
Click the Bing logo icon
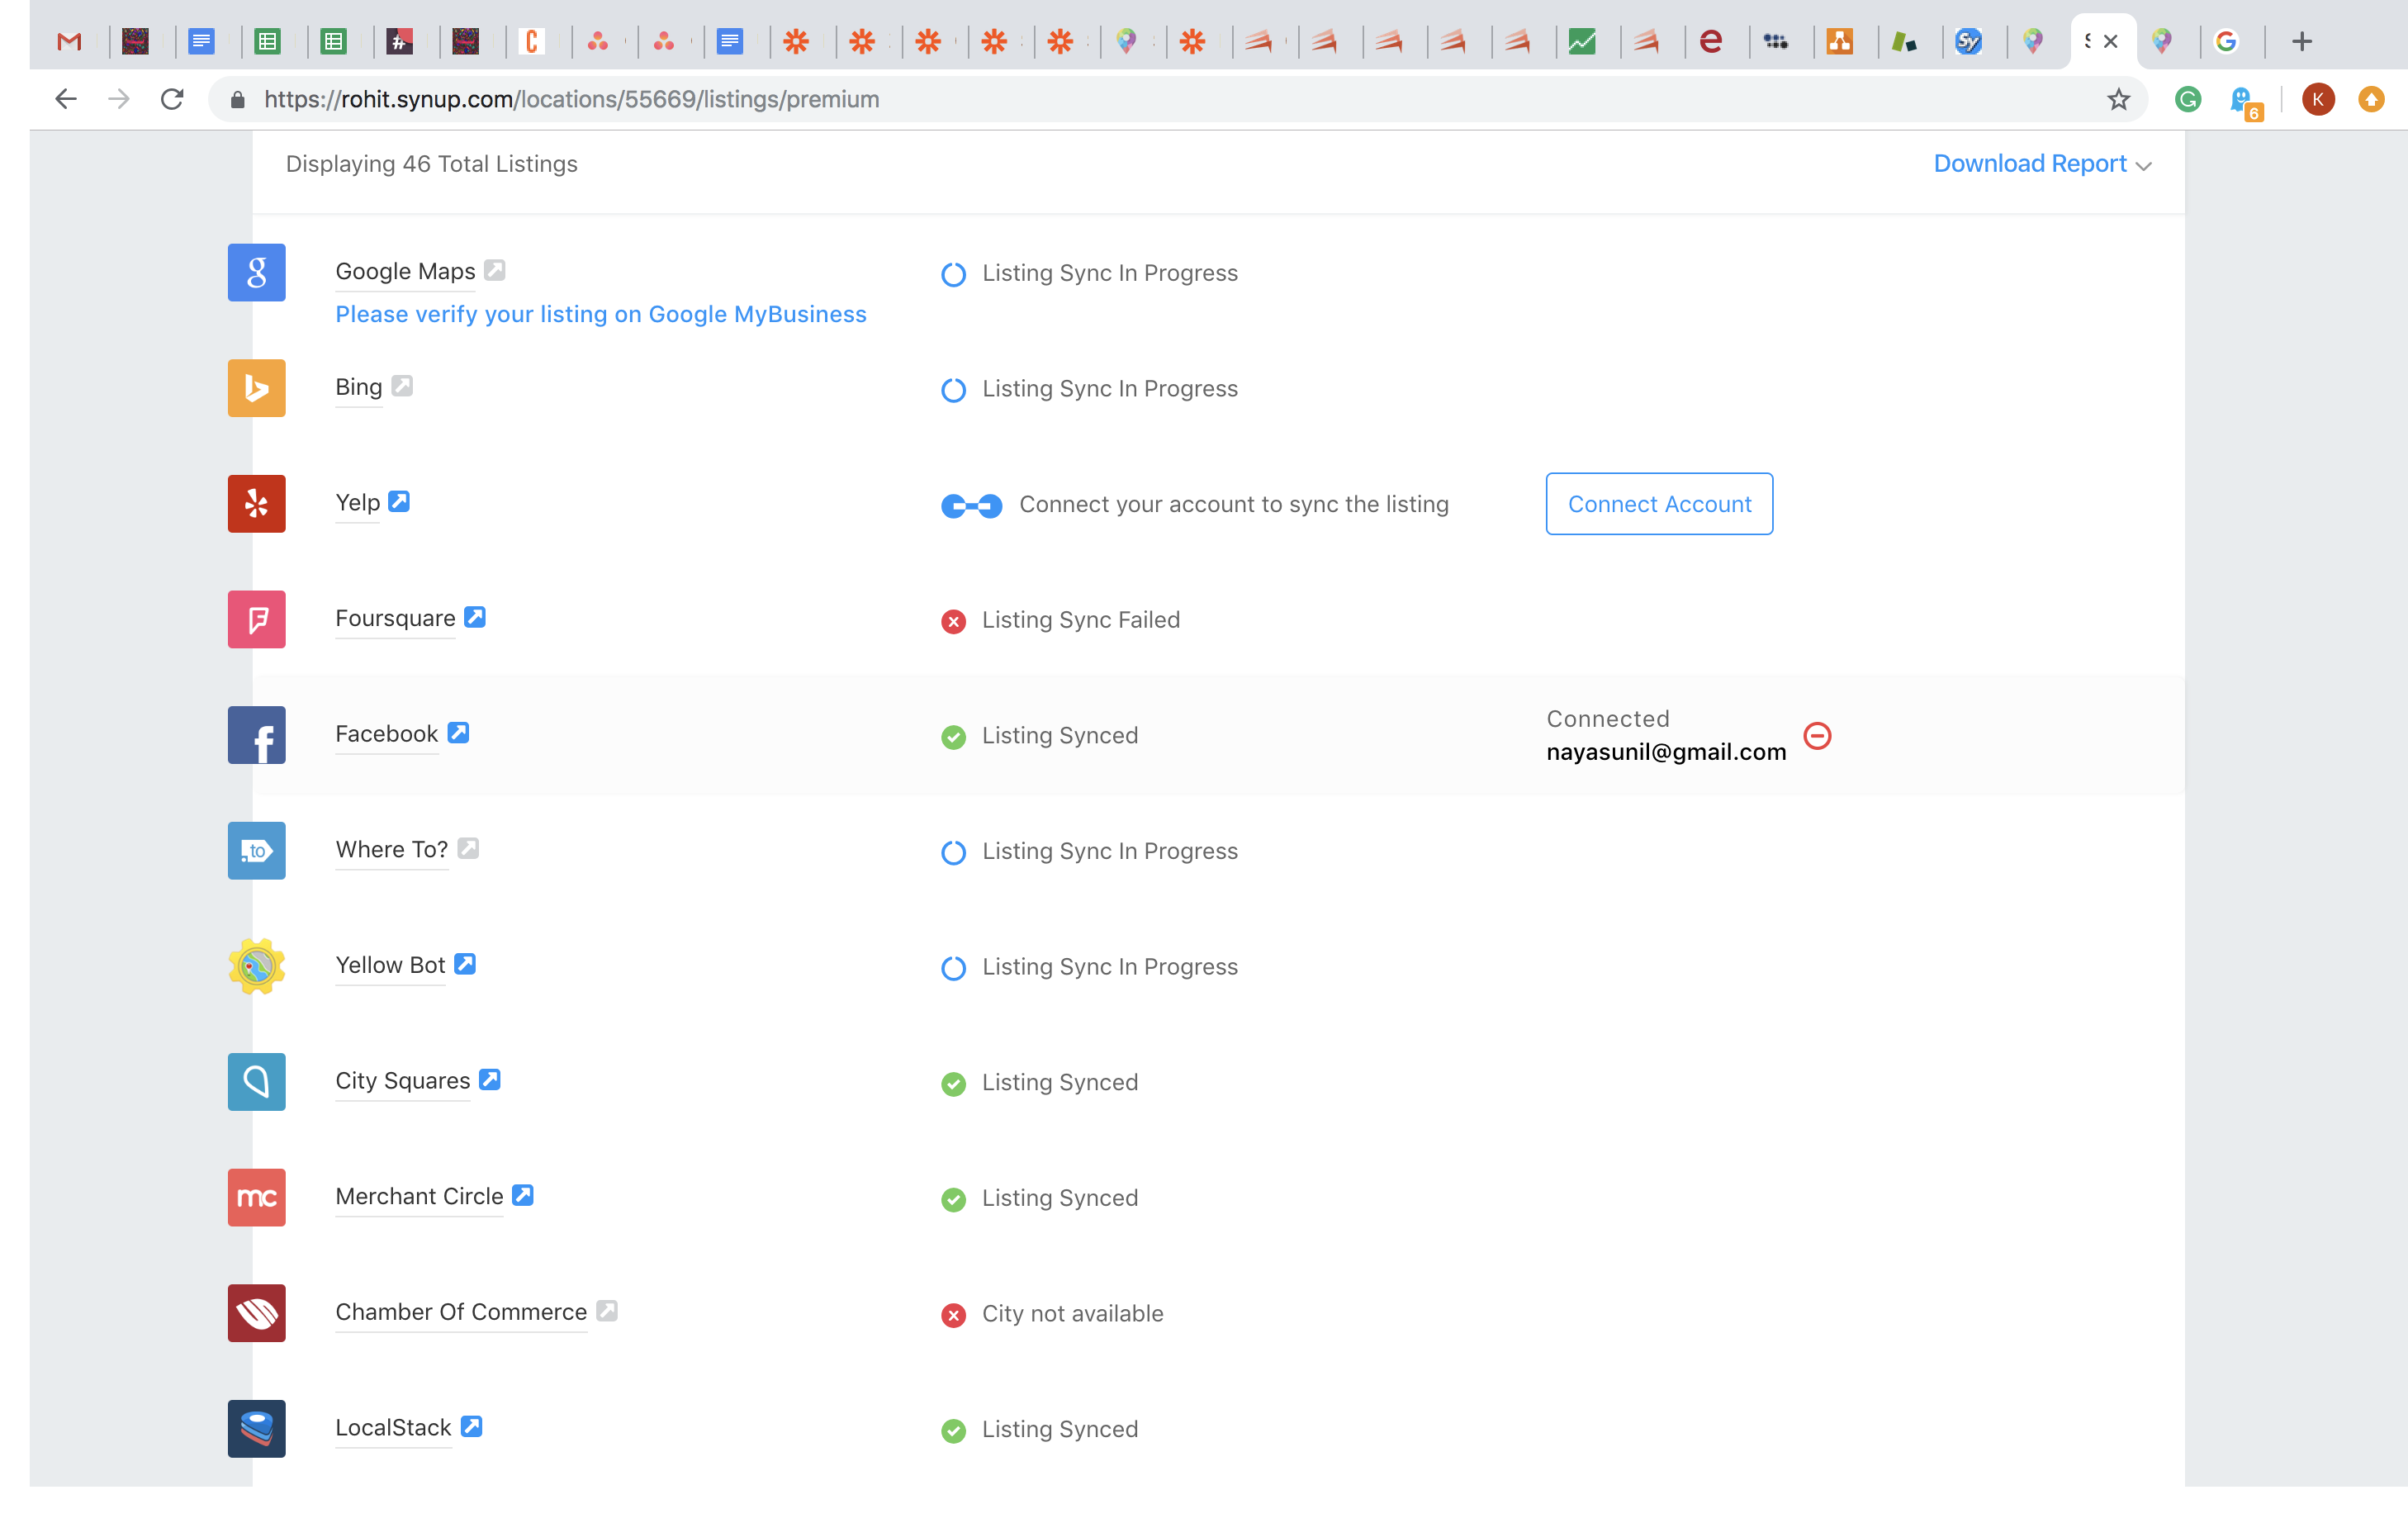pos(256,388)
